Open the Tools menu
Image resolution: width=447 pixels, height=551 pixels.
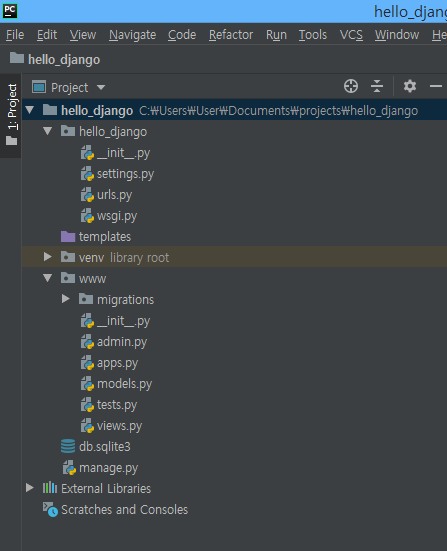(313, 35)
